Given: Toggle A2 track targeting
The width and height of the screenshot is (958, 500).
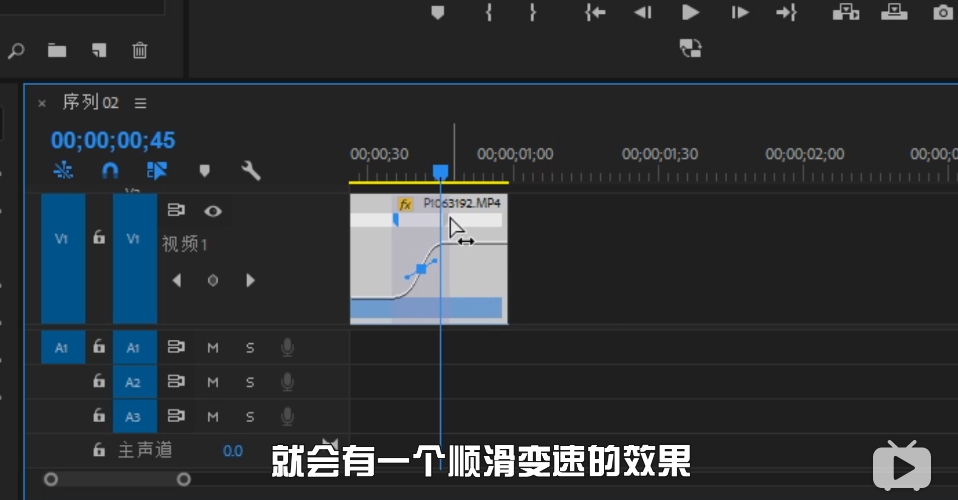Looking at the screenshot, I should click(135, 382).
